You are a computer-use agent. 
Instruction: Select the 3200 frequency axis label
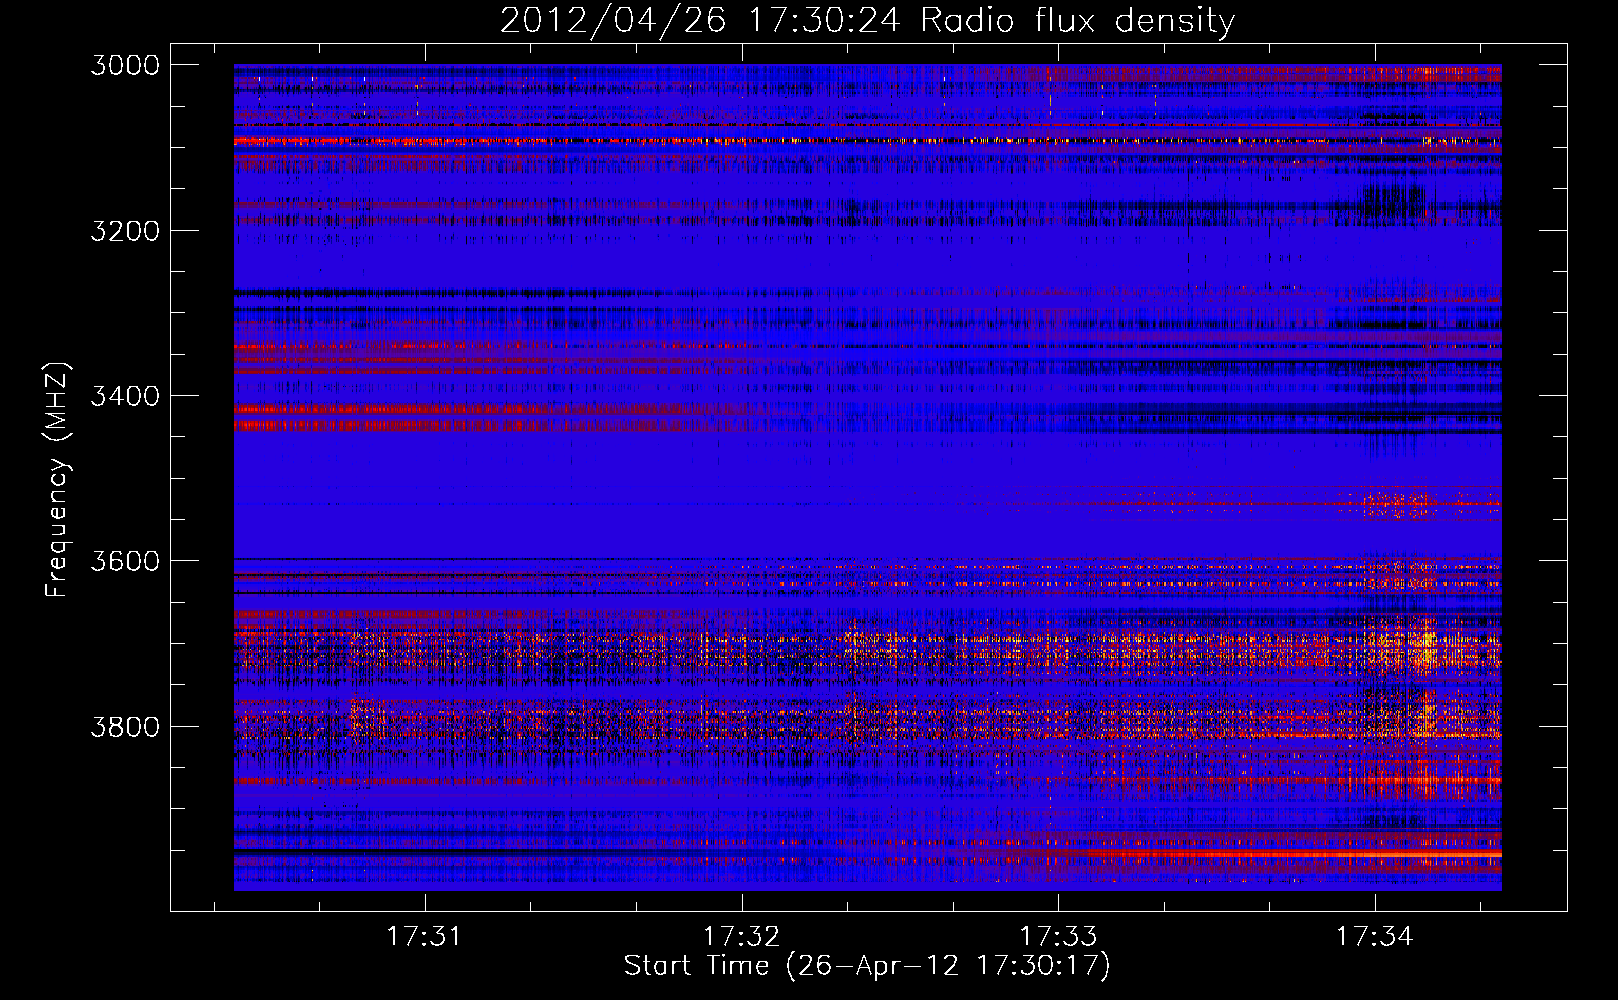(125, 231)
